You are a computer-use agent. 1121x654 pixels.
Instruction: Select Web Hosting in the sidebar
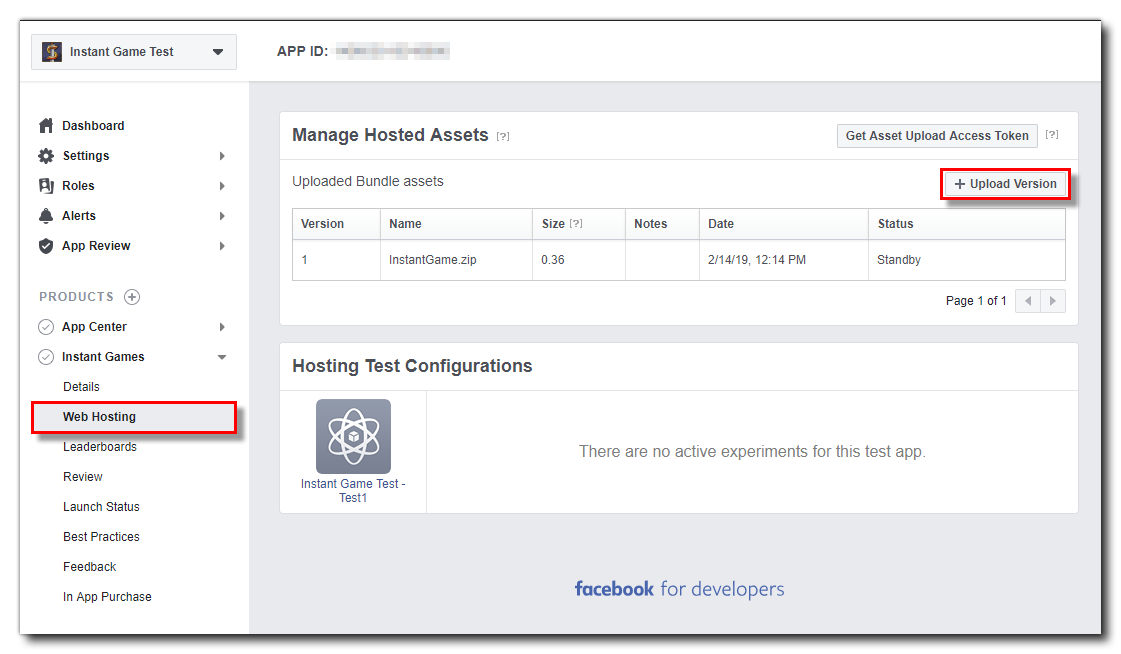tap(134, 417)
